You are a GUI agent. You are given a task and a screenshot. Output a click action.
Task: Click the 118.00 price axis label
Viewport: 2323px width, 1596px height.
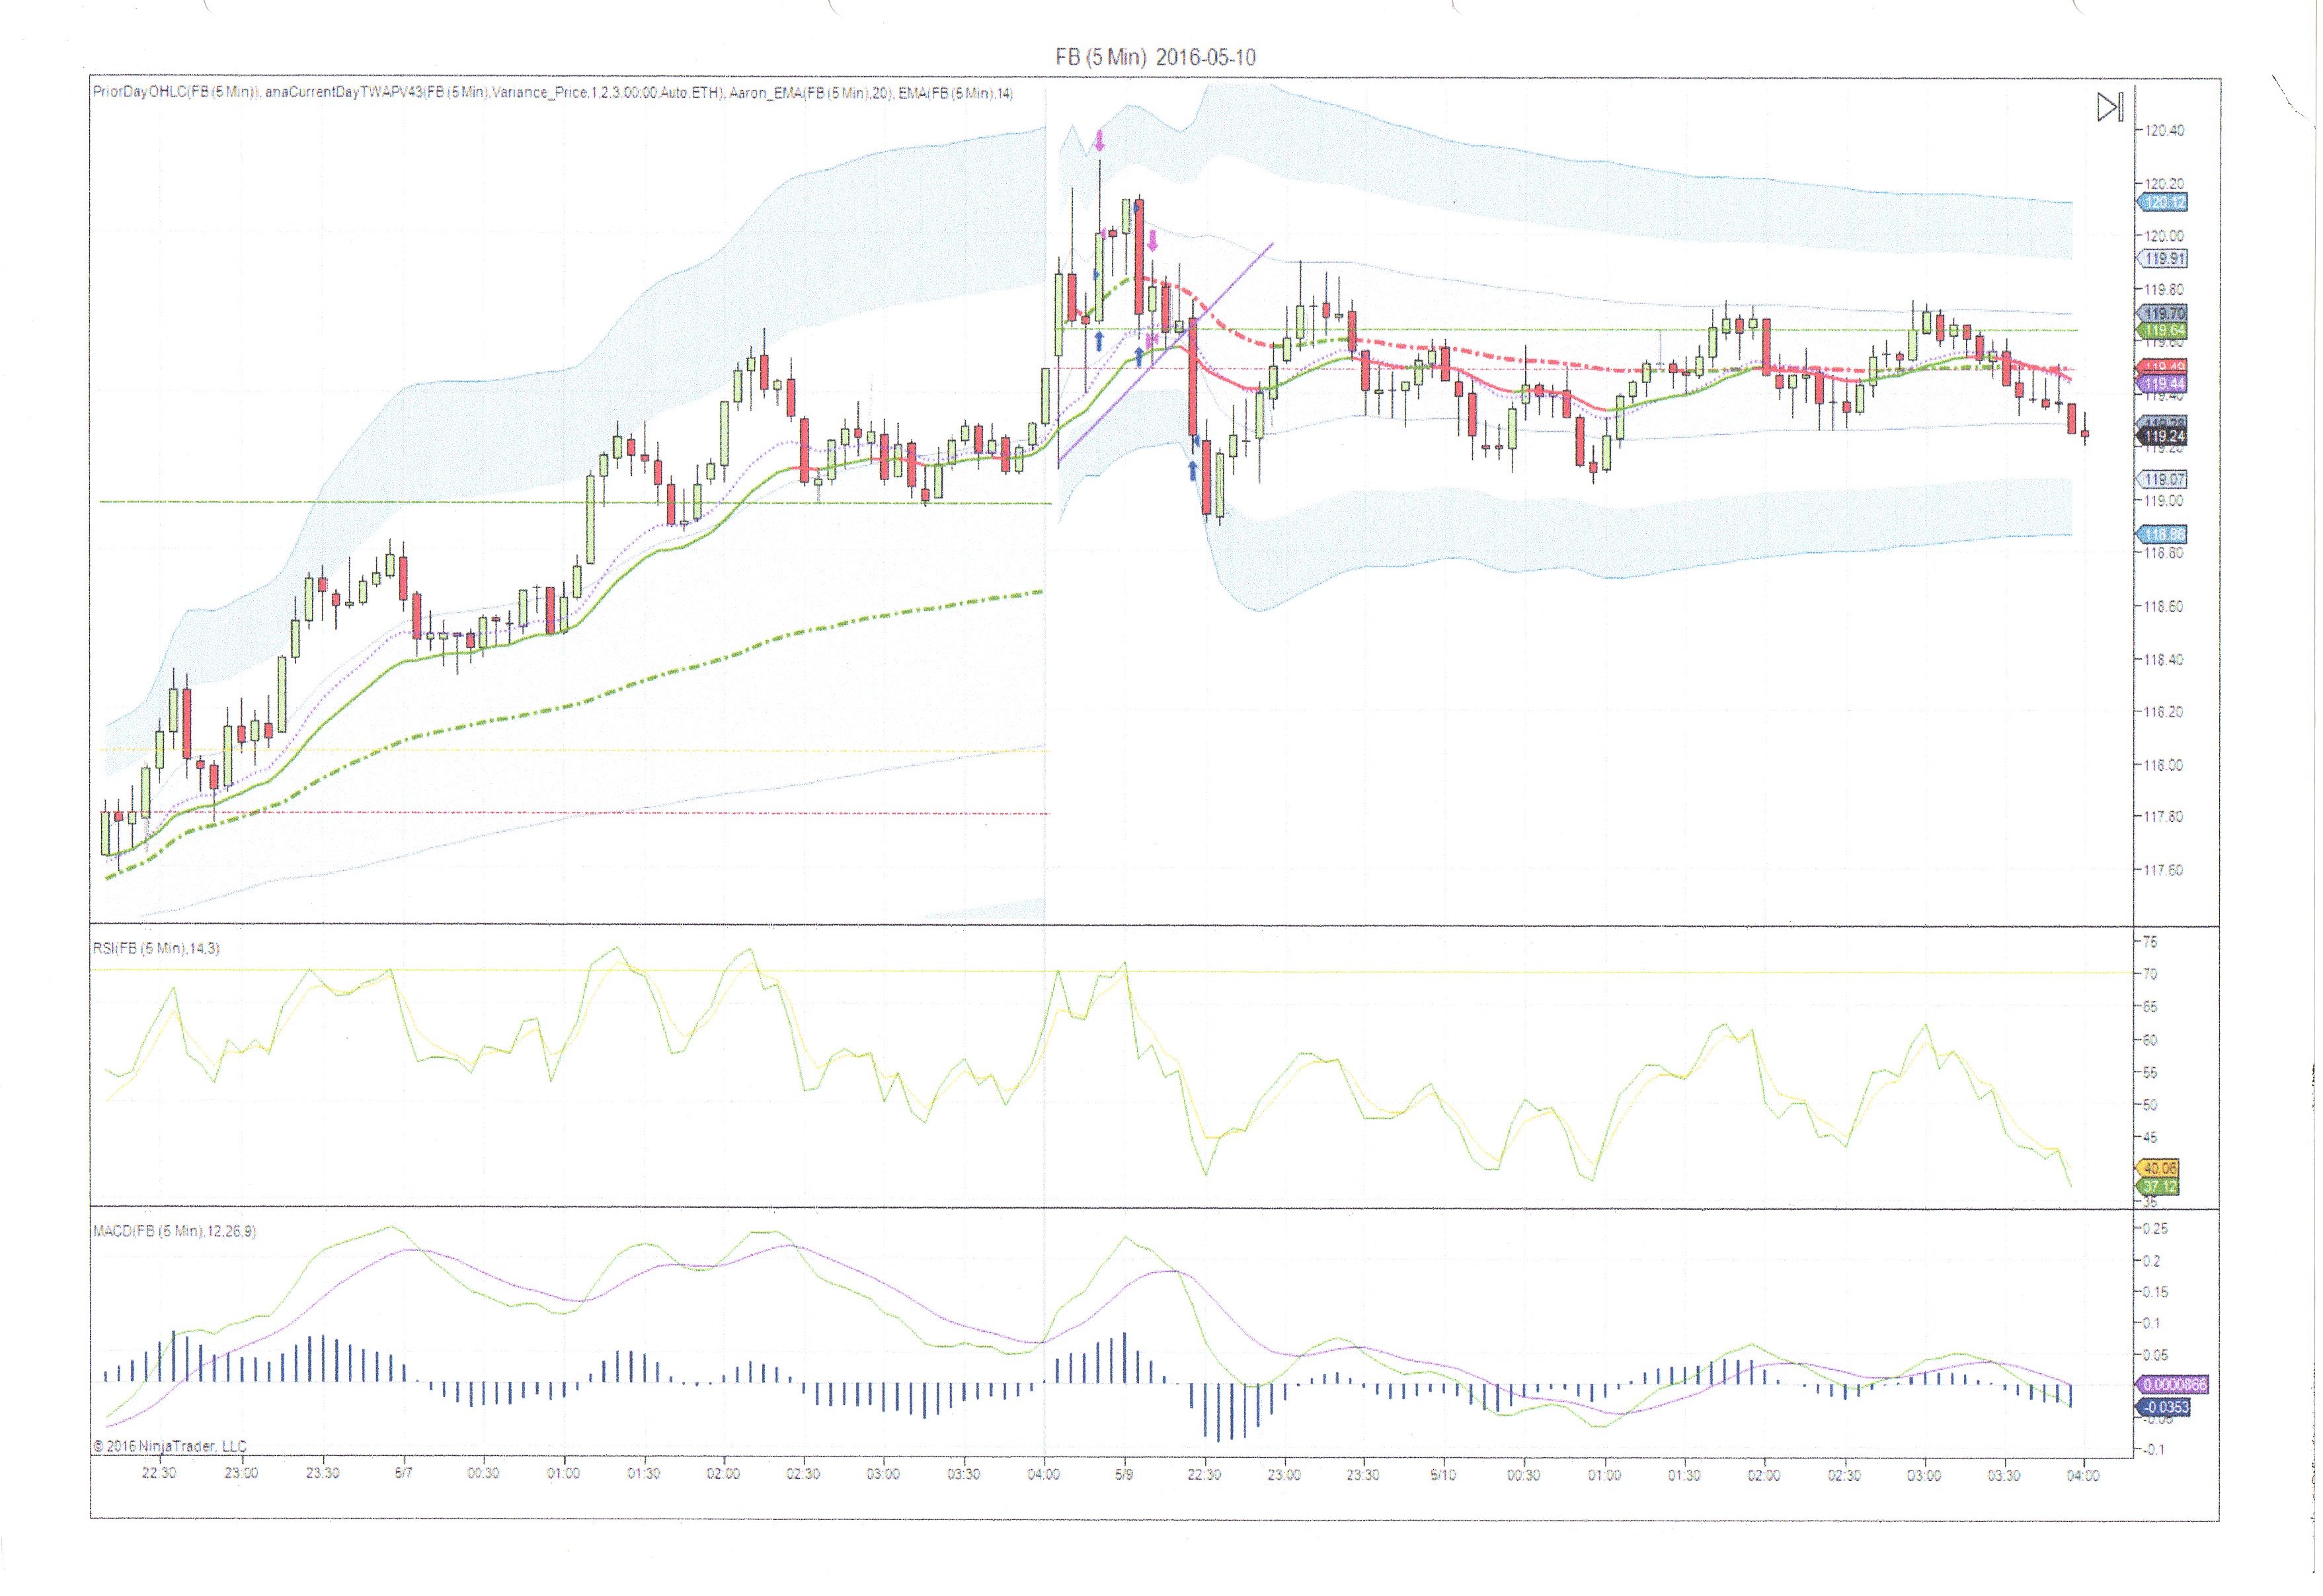[2164, 766]
